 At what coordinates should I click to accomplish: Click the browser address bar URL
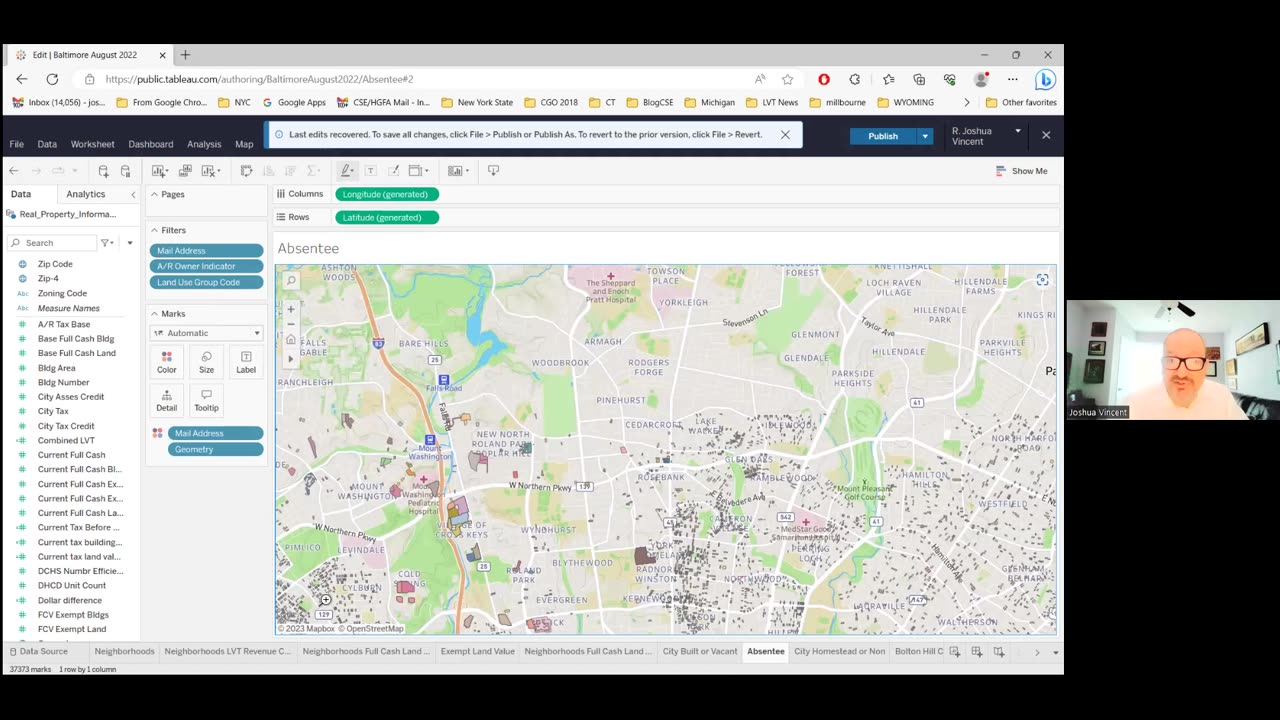click(x=259, y=79)
